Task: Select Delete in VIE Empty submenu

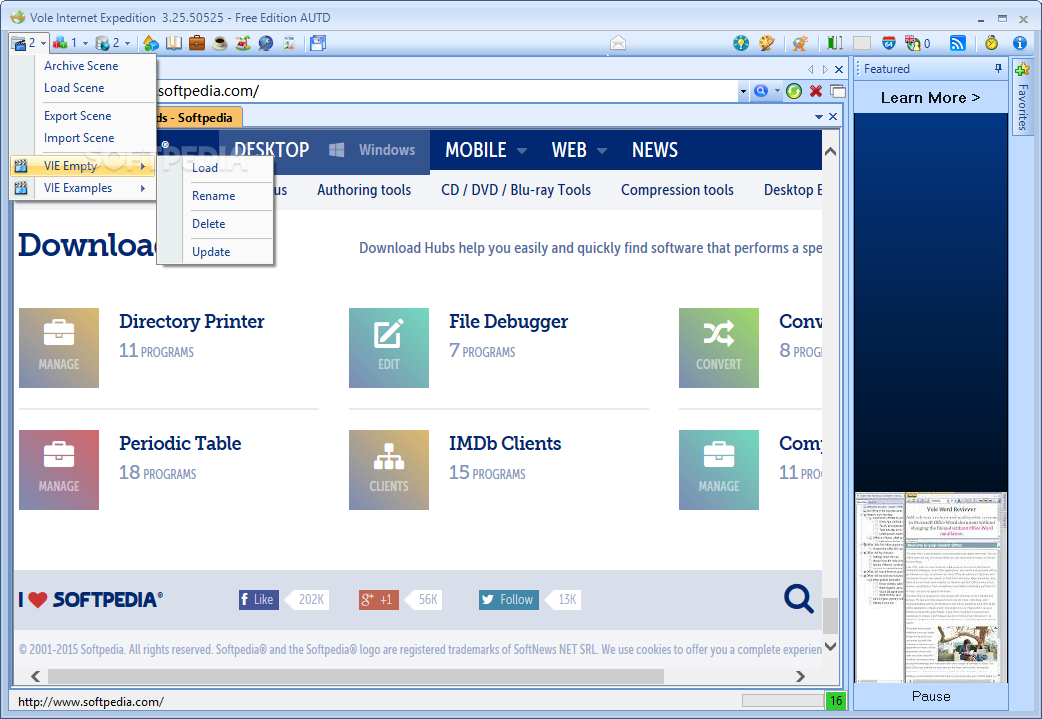Action: (x=209, y=224)
